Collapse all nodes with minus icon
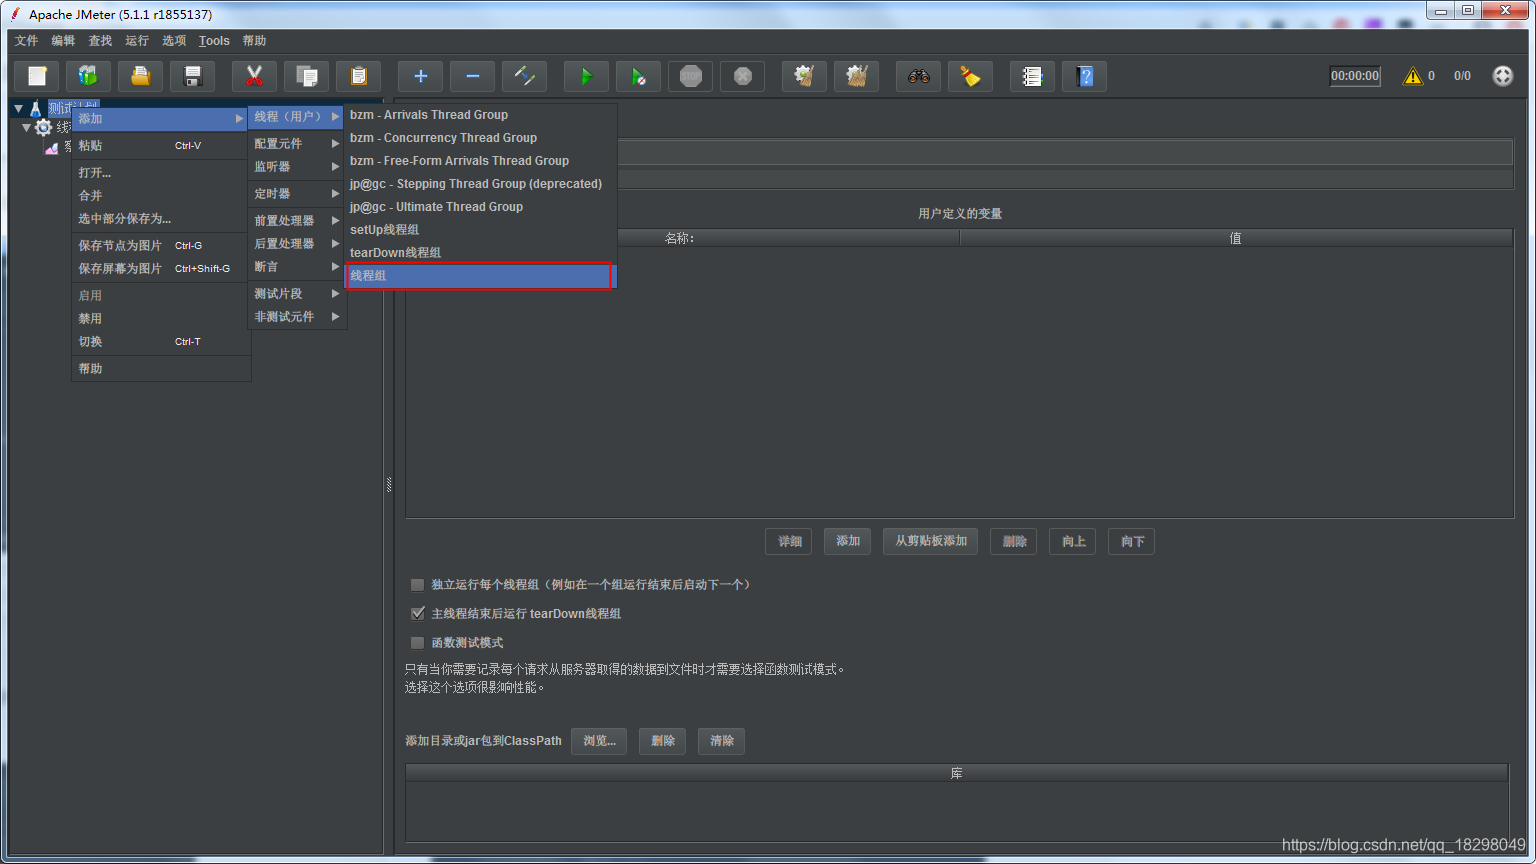The image size is (1536, 864). [473, 76]
